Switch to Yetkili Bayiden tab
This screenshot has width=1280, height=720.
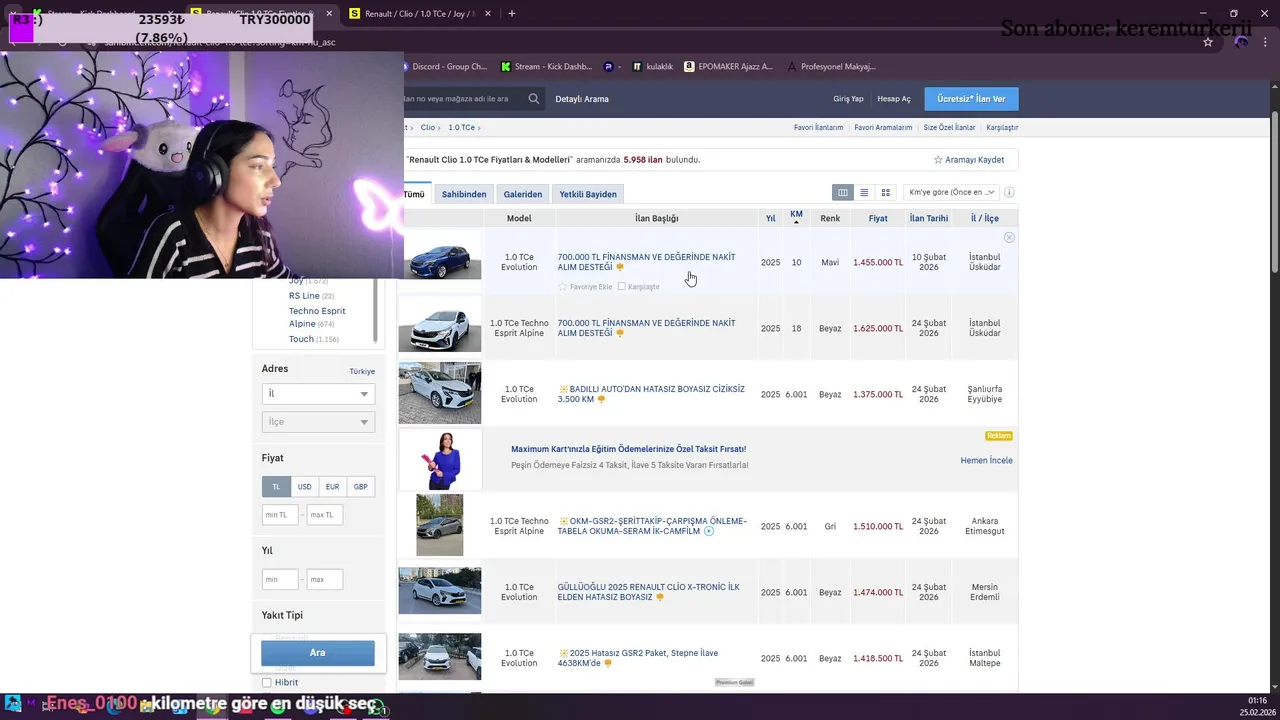click(x=588, y=194)
